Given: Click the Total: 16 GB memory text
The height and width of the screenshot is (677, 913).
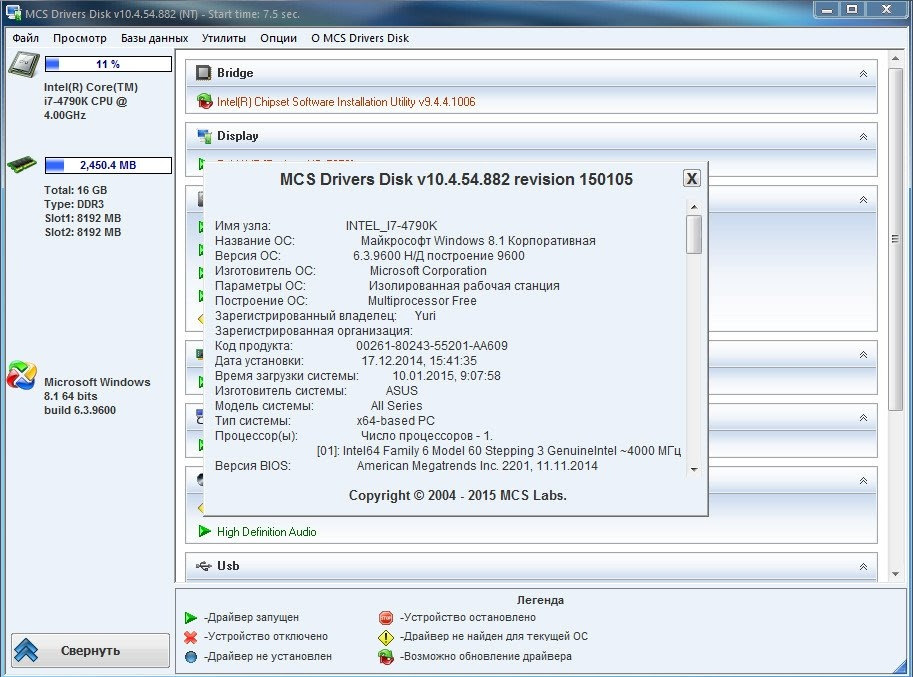Looking at the screenshot, I should 75,190.
